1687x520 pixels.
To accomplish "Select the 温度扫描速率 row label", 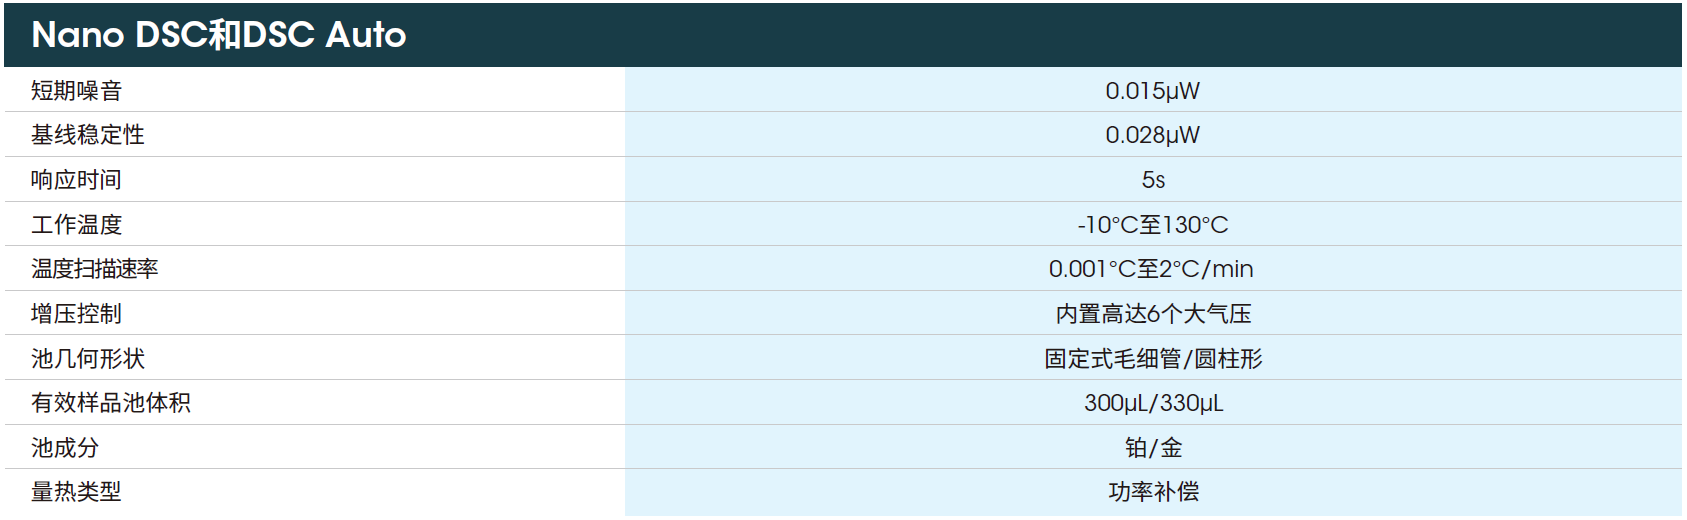I will (x=95, y=269).
